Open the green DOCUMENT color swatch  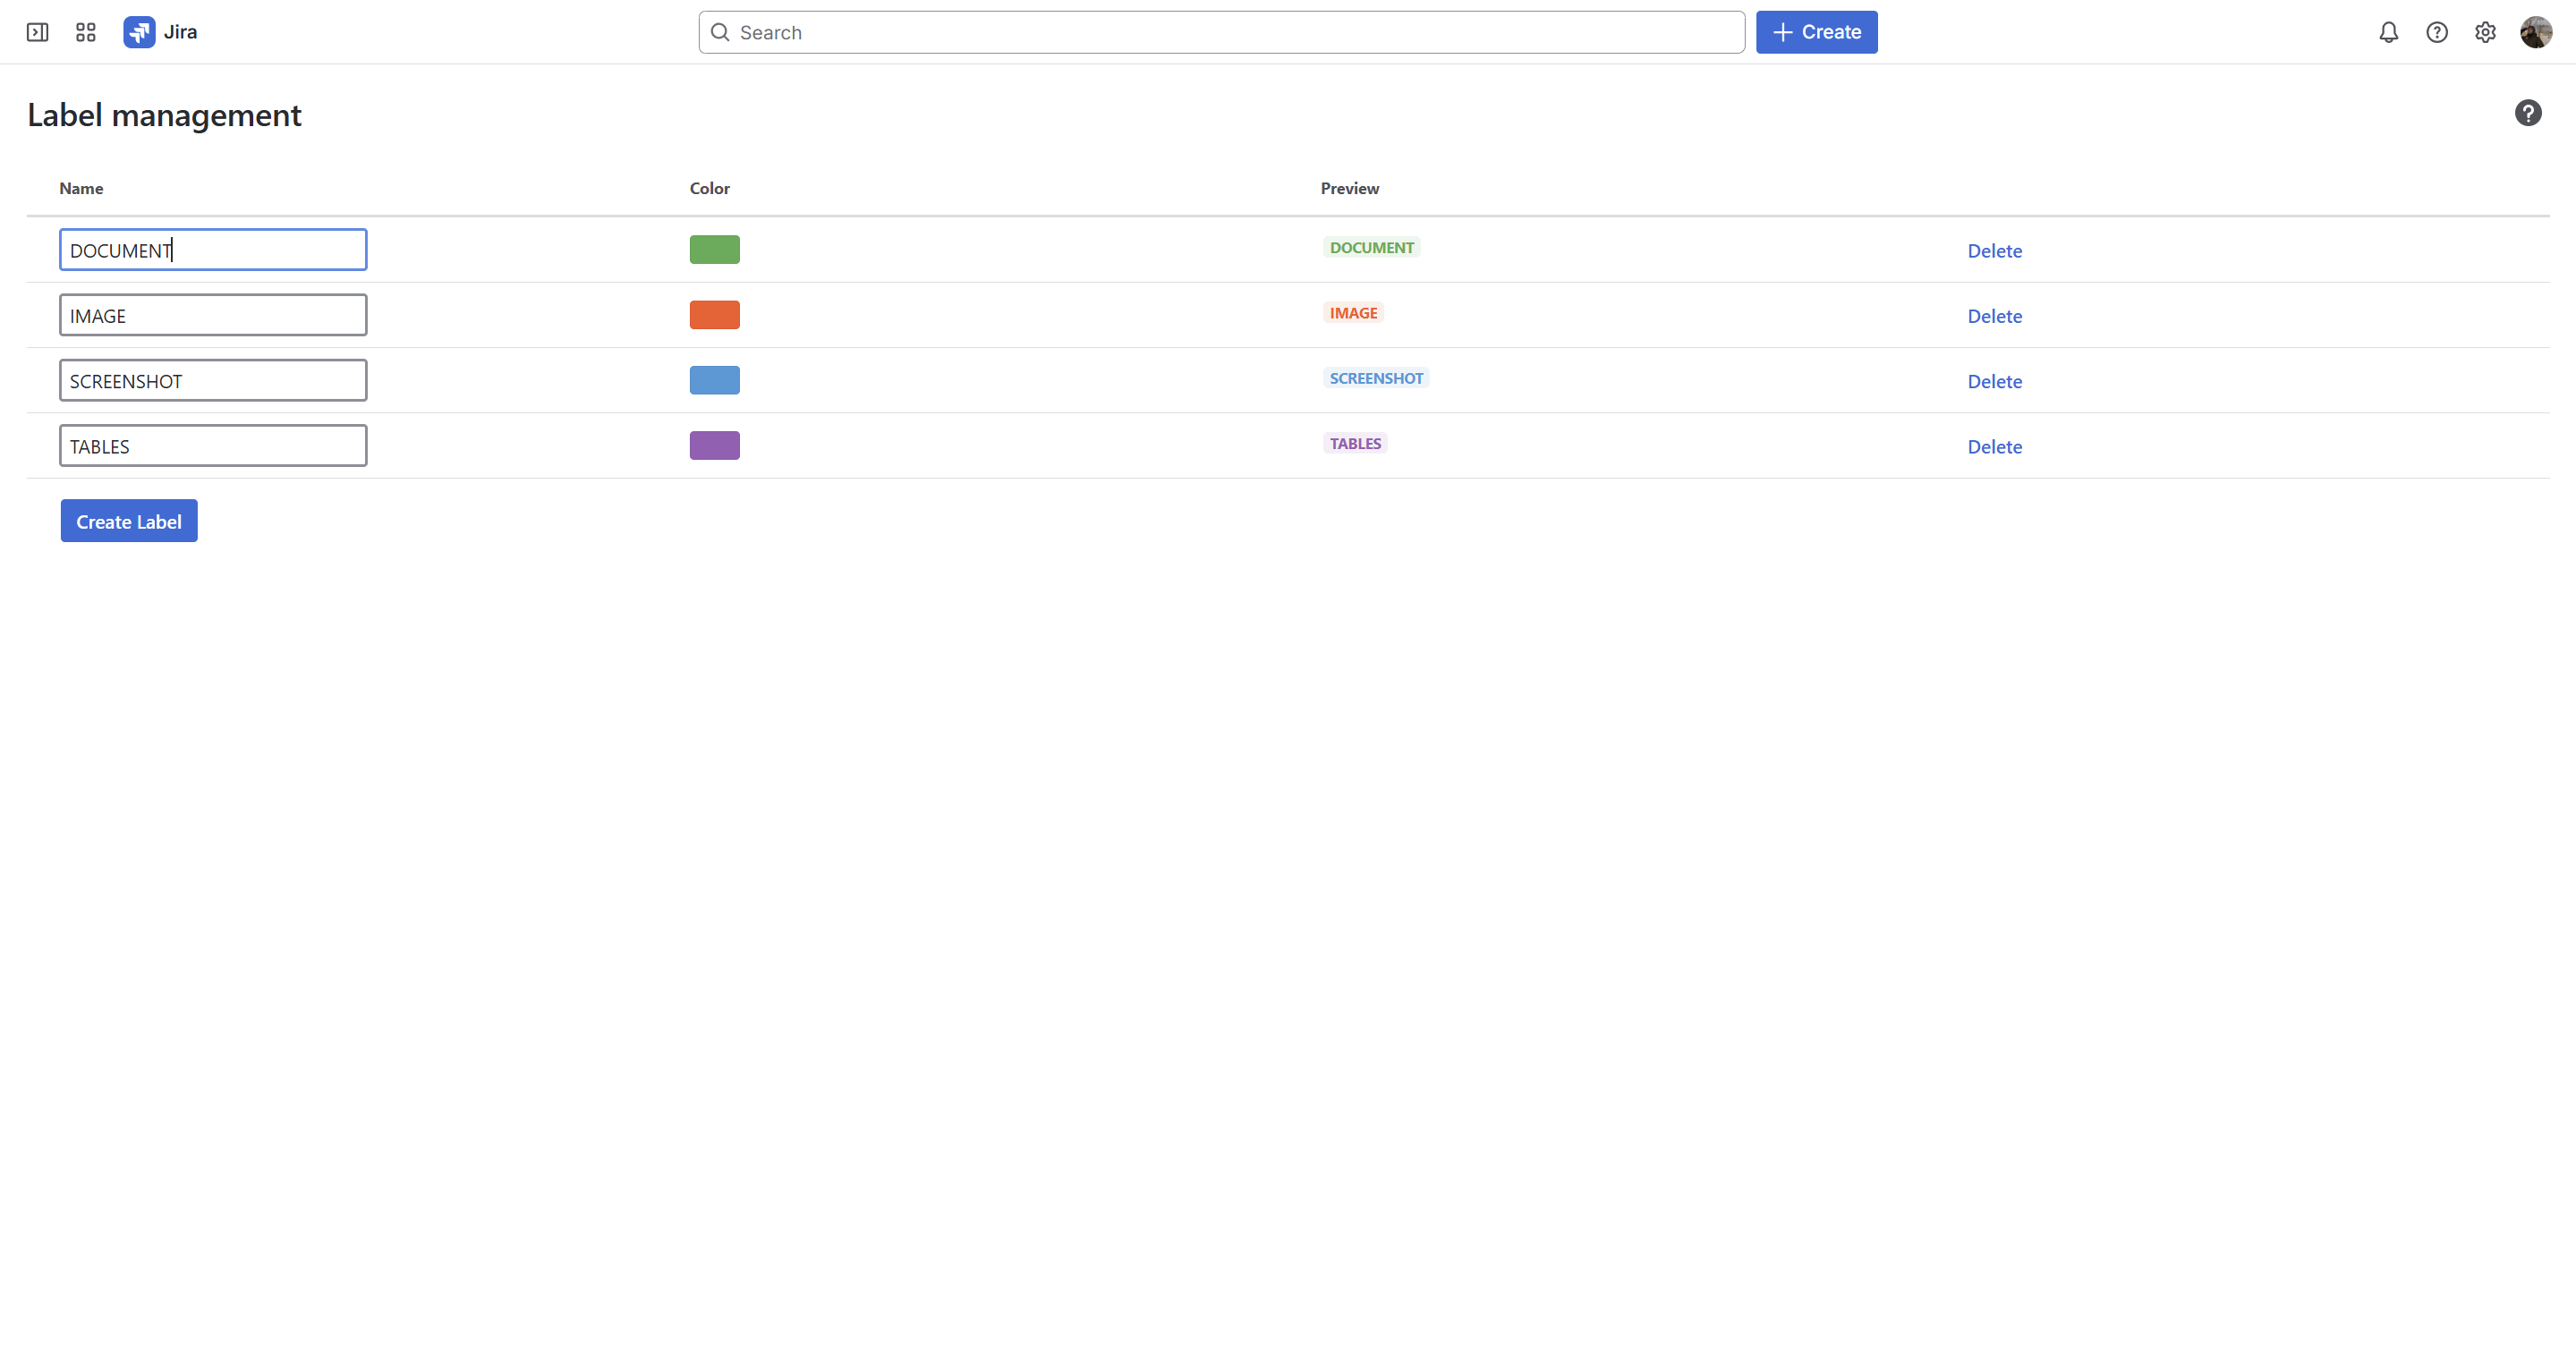[x=714, y=249]
